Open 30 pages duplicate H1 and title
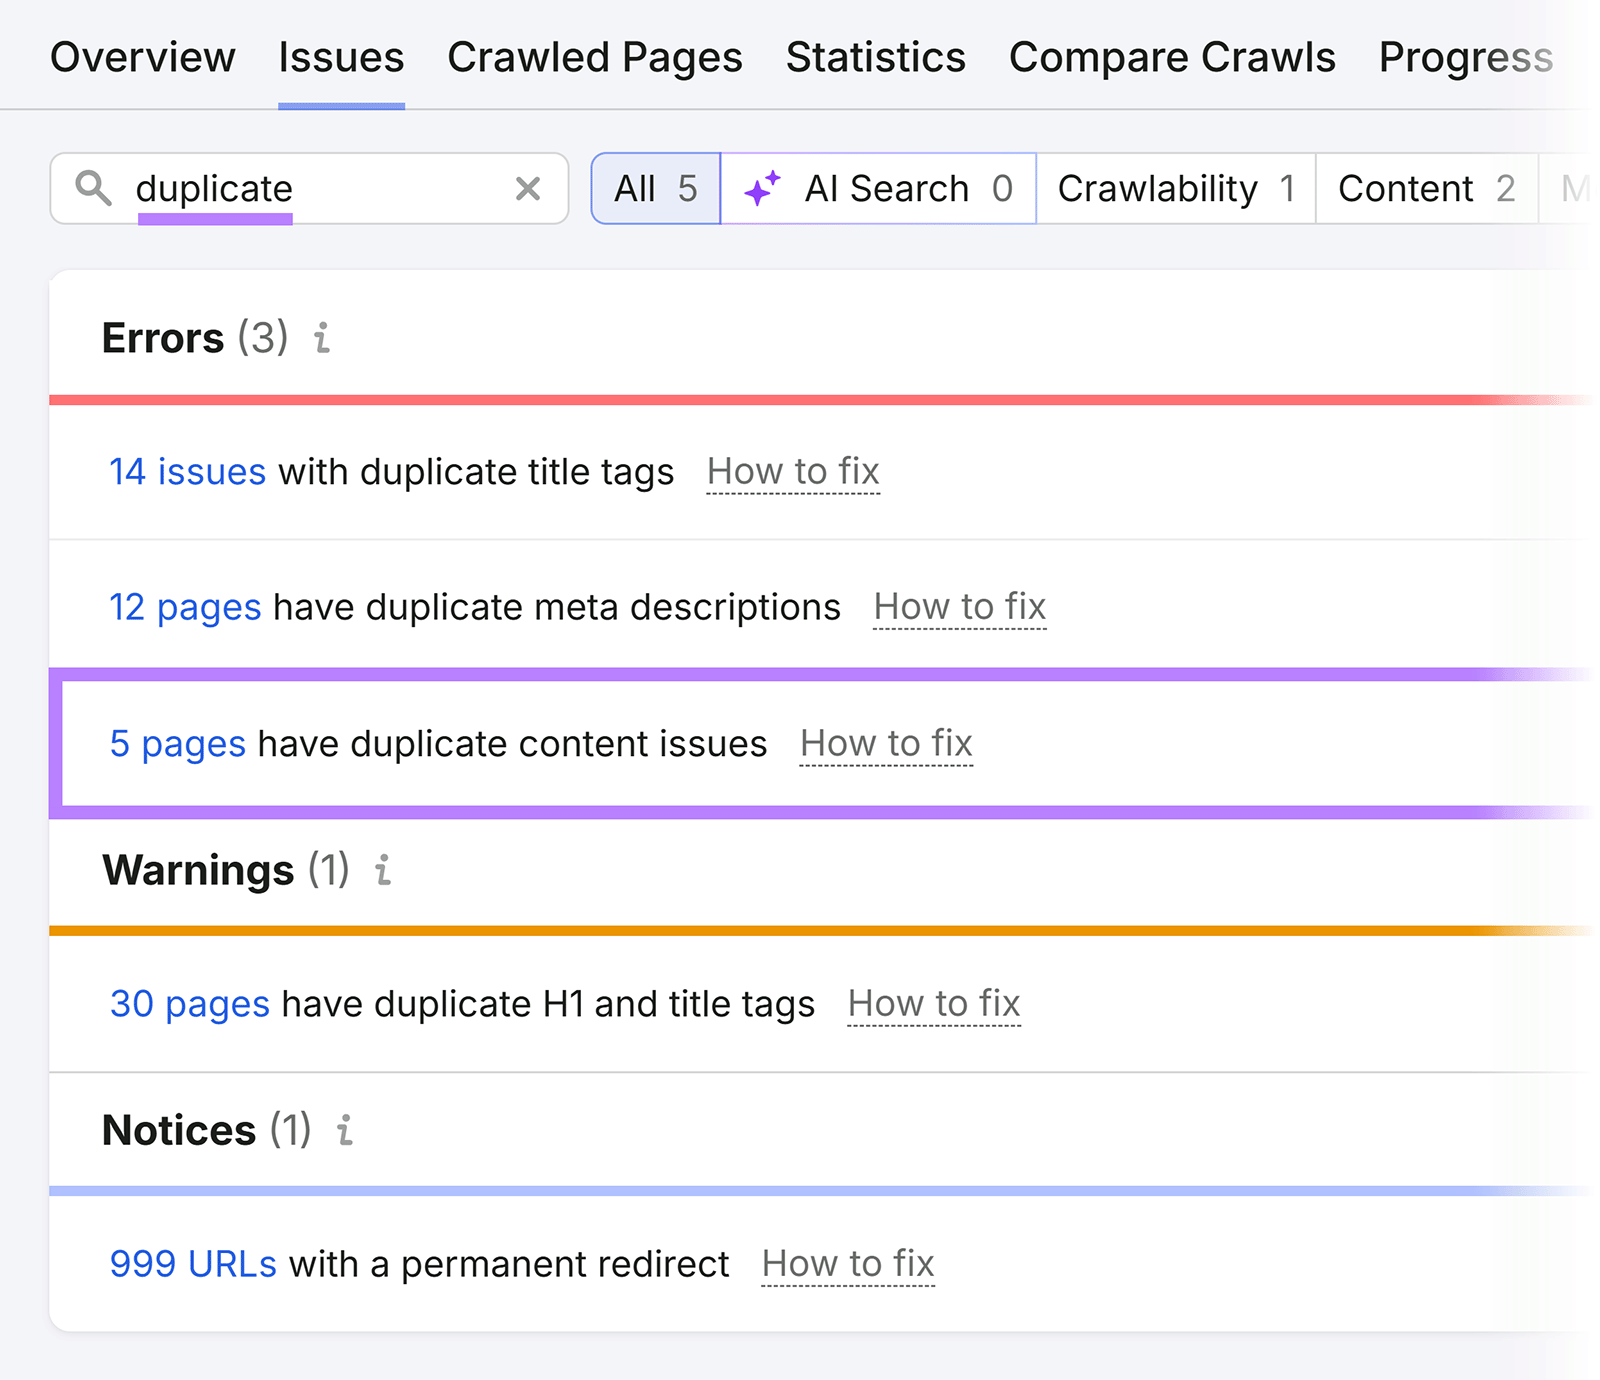 190,1004
